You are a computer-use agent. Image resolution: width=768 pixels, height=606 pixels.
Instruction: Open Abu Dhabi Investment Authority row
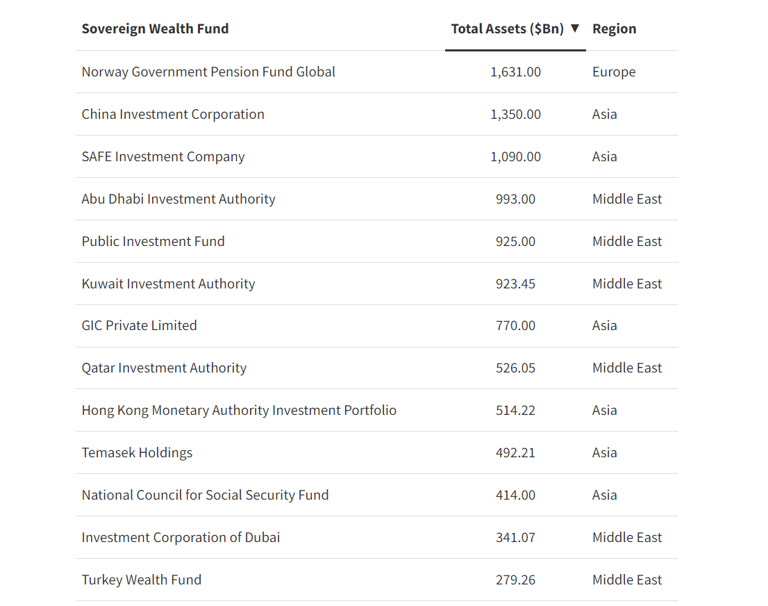point(377,199)
